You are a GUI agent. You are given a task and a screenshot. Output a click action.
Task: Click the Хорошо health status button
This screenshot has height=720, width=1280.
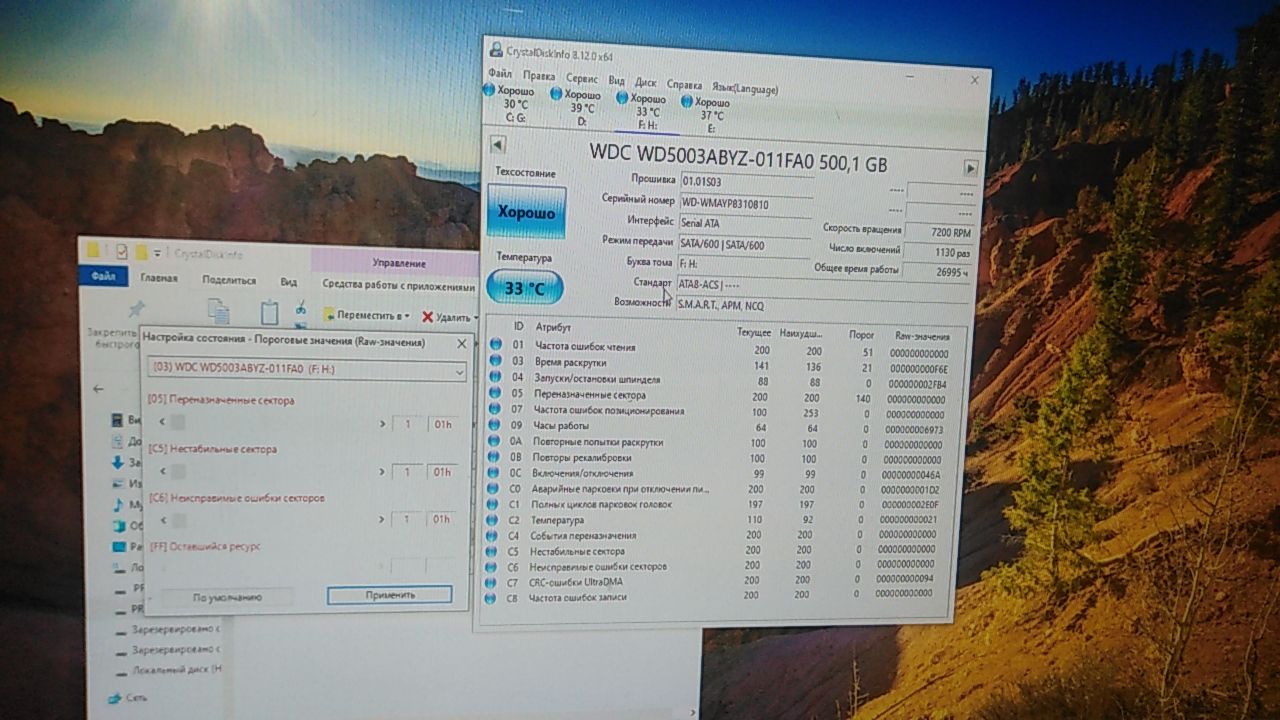click(526, 213)
